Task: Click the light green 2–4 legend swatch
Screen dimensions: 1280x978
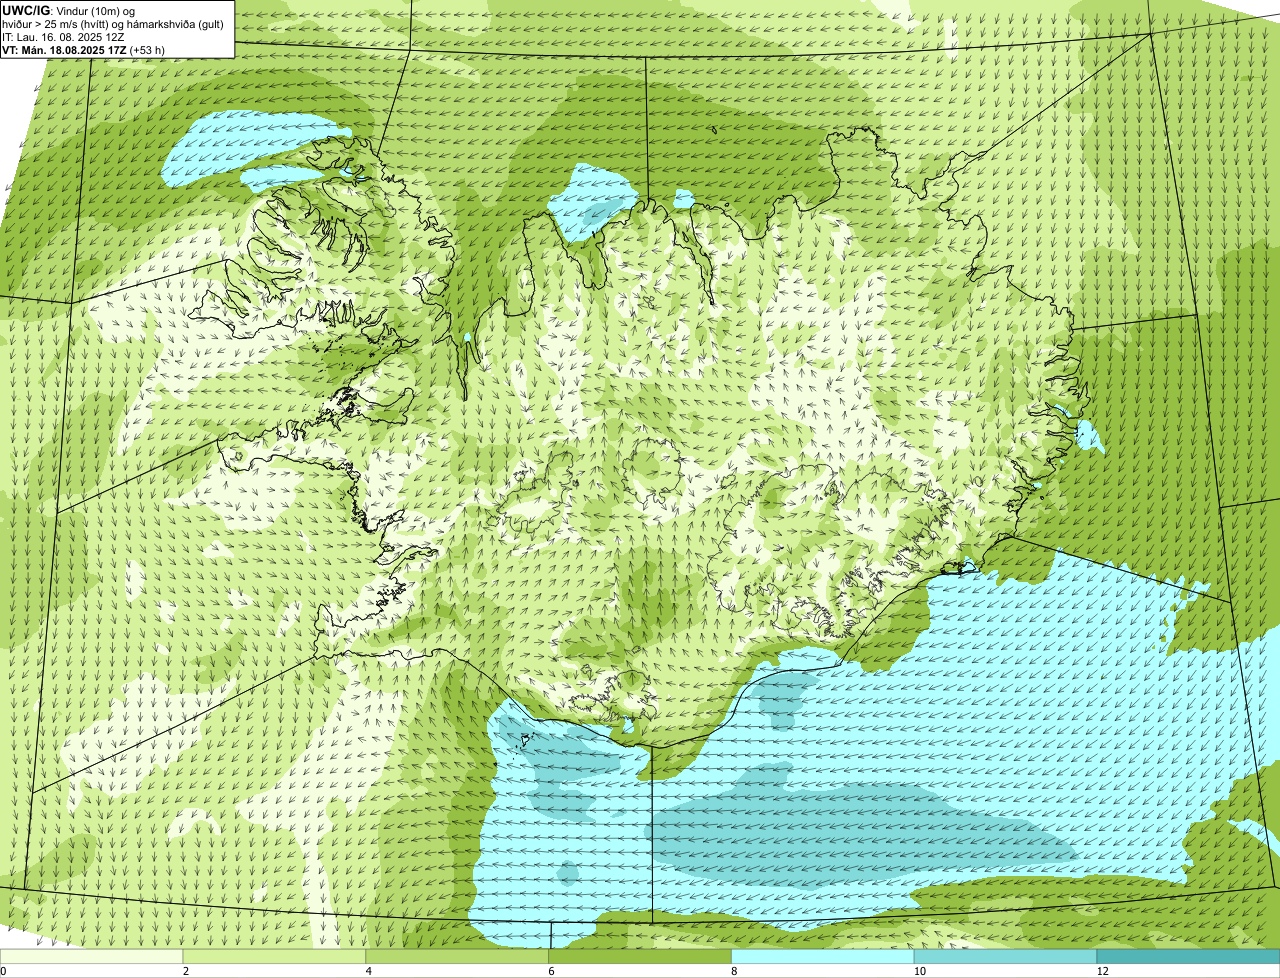Action: pos(275,957)
